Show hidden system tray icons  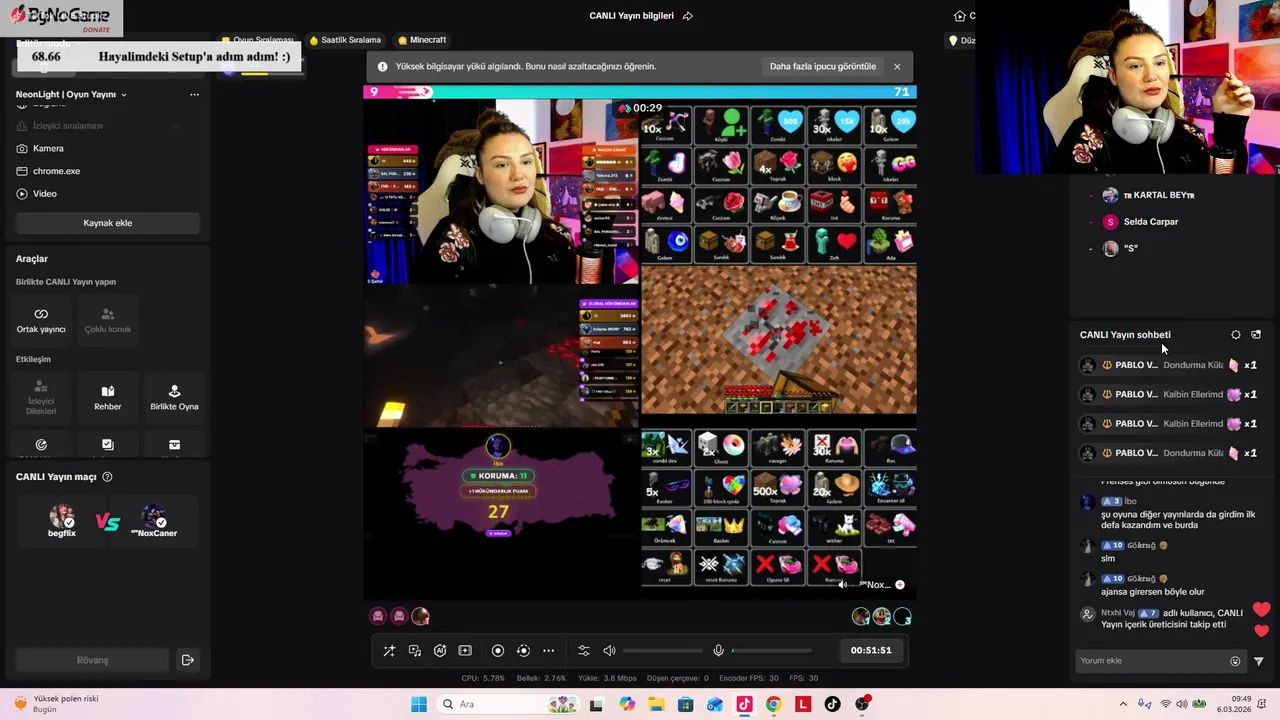[x=1123, y=704]
